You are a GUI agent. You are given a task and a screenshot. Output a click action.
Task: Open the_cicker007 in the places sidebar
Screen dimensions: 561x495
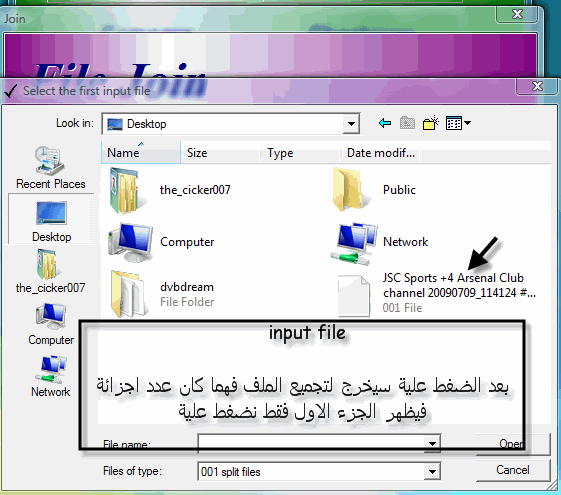click(x=50, y=272)
